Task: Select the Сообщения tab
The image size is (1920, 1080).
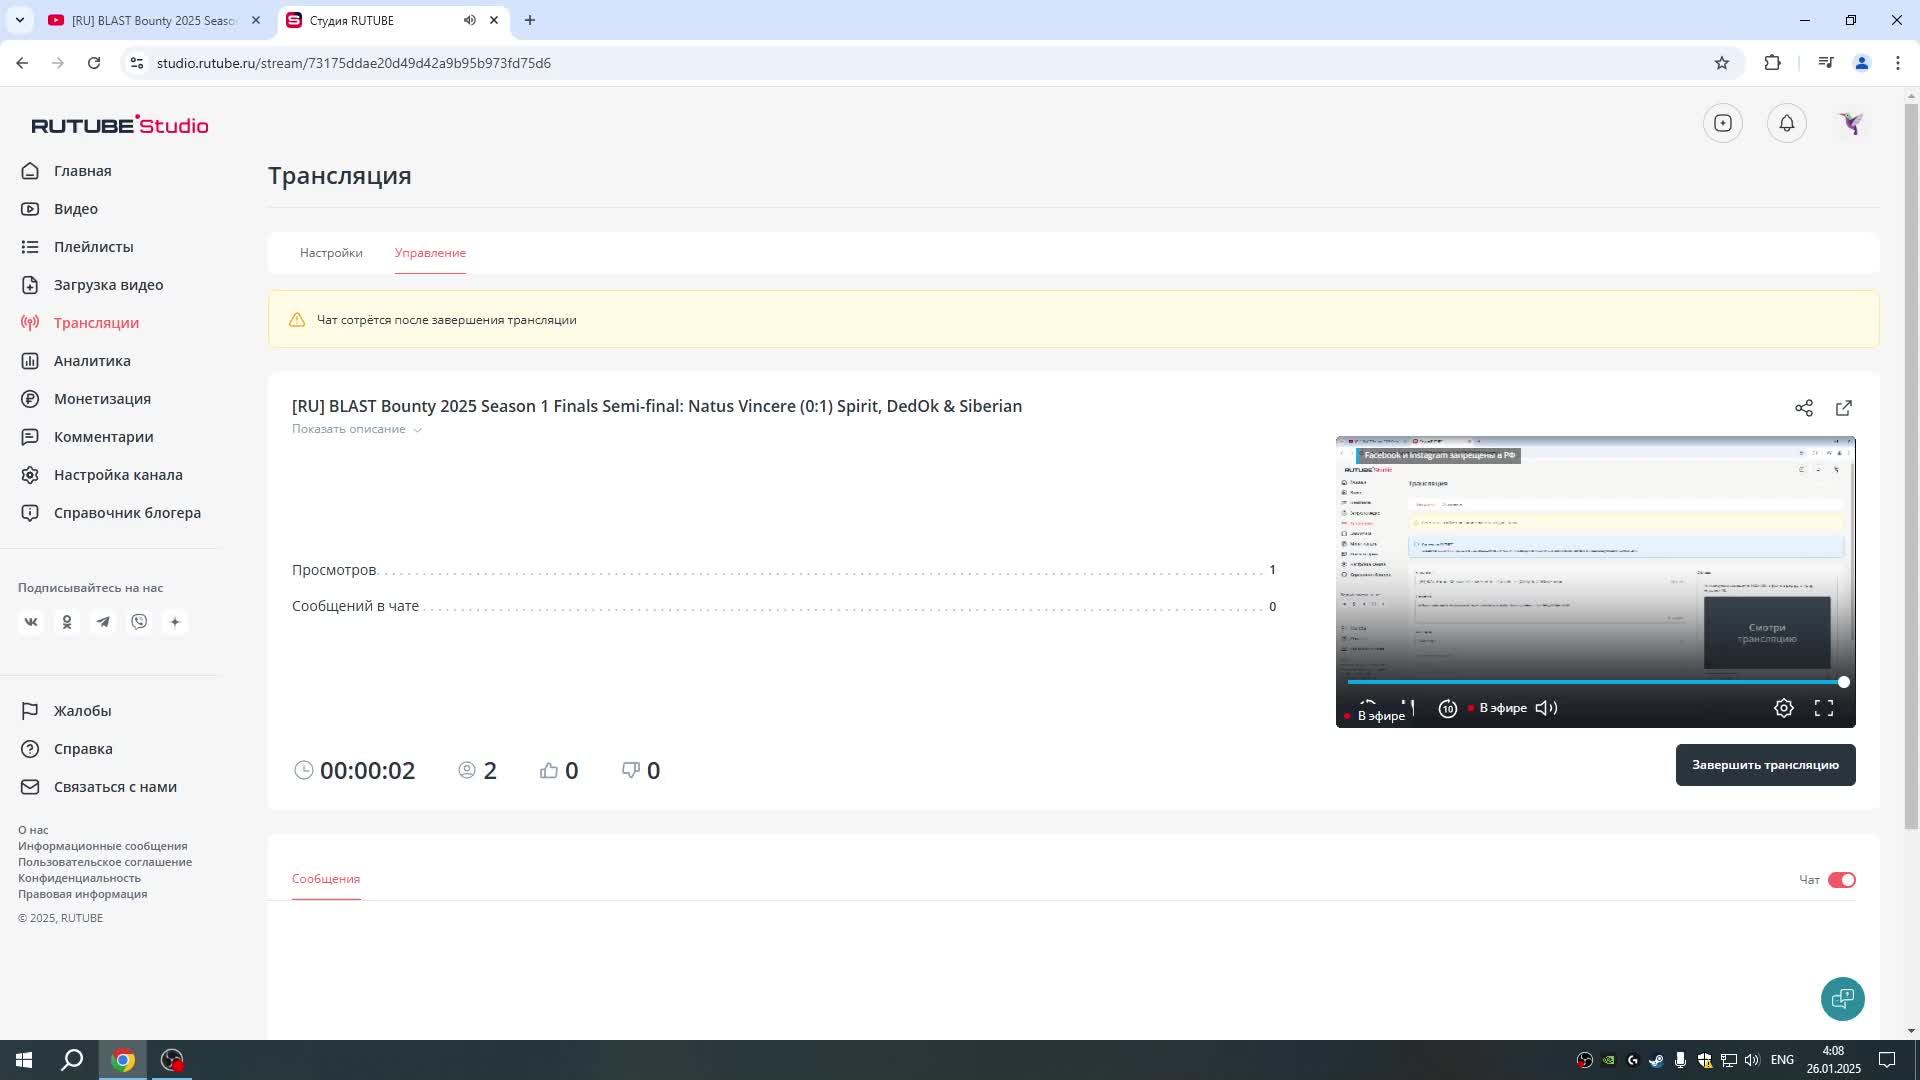Action: click(x=326, y=879)
